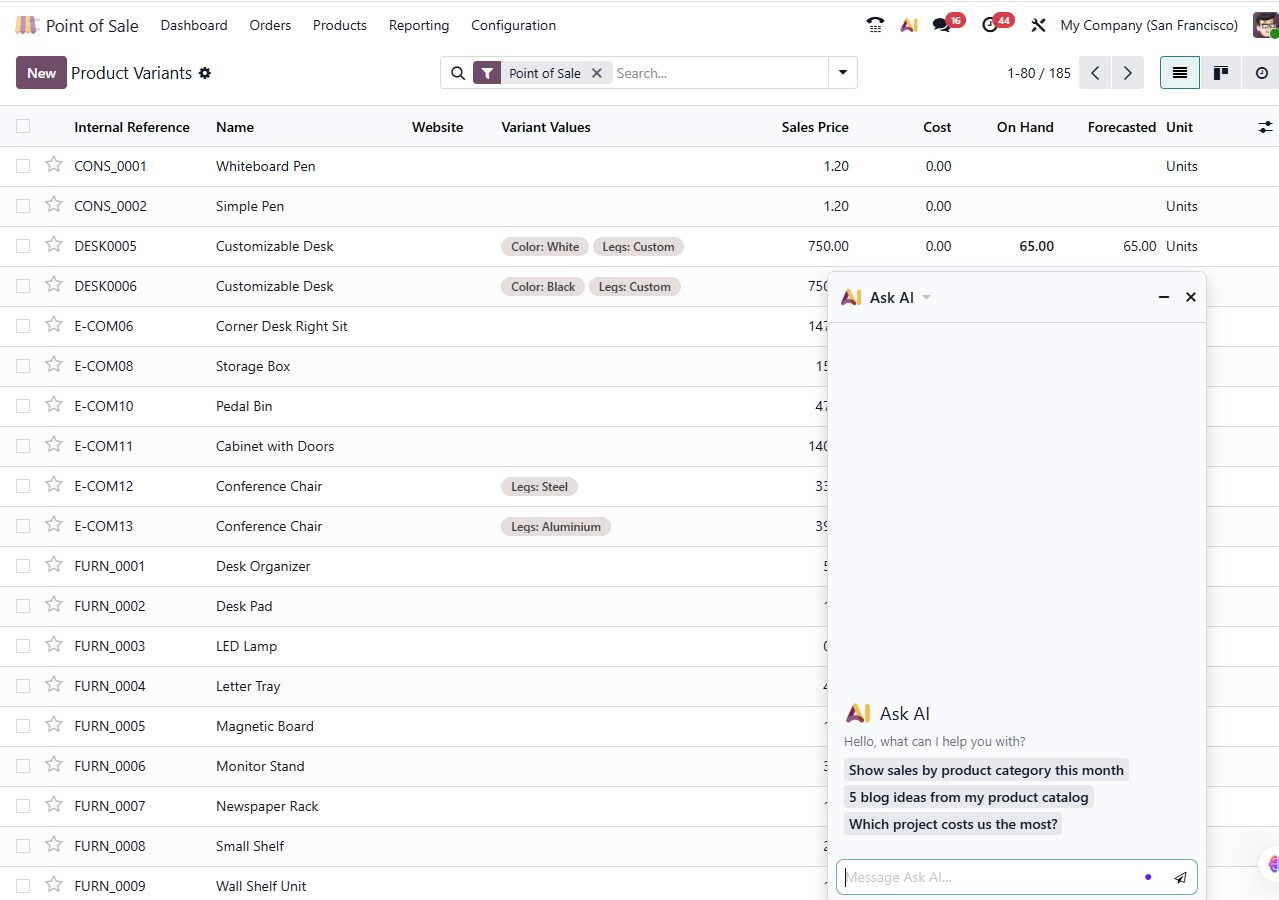Expand the search options dropdown arrow
Image resolution: width=1279 pixels, height=900 pixels.
coord(843,73)
